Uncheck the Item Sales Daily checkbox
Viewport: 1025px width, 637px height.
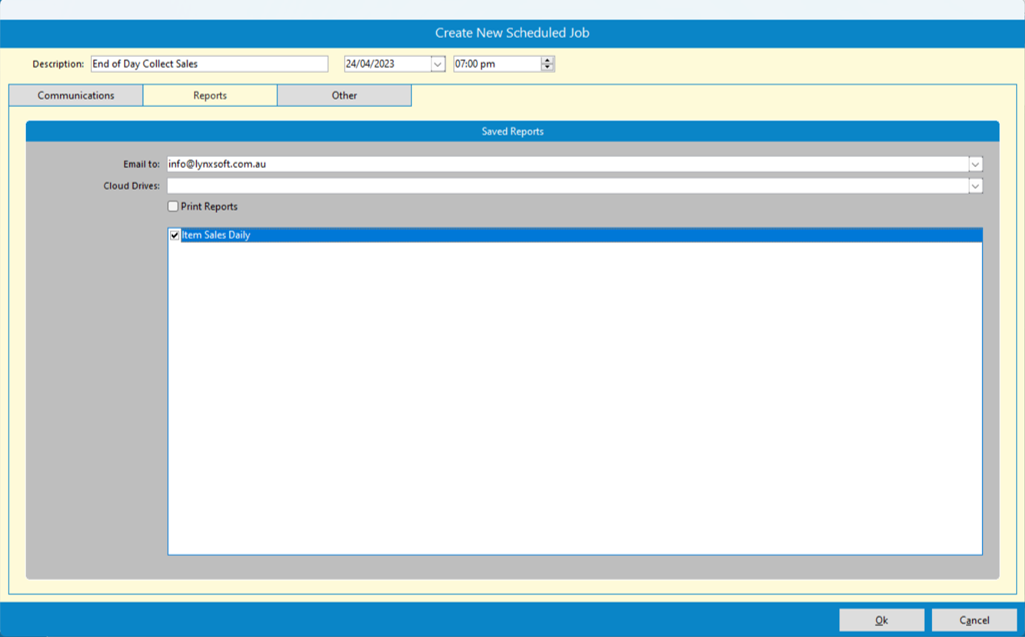175,236
